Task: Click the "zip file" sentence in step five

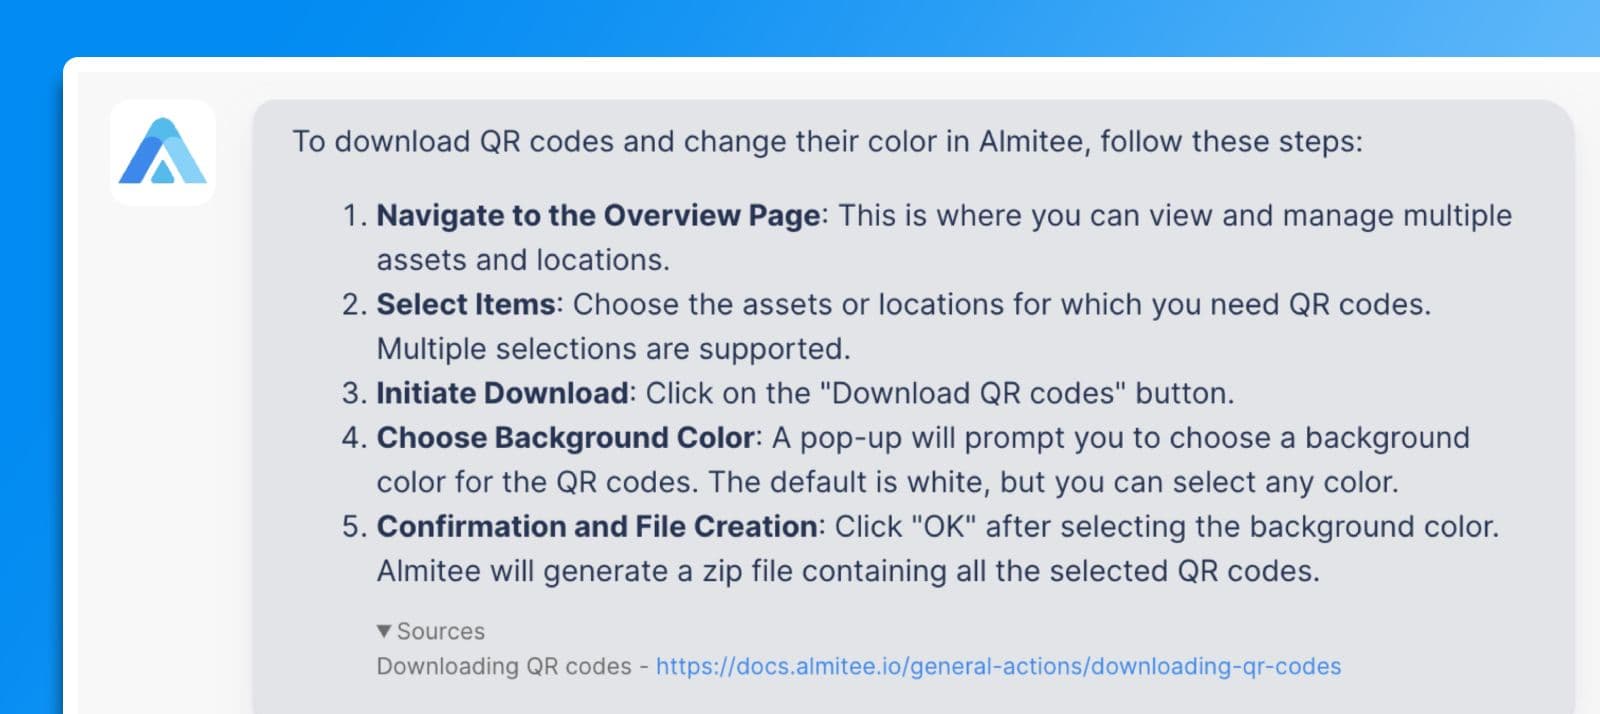Action: coord(848,571)
